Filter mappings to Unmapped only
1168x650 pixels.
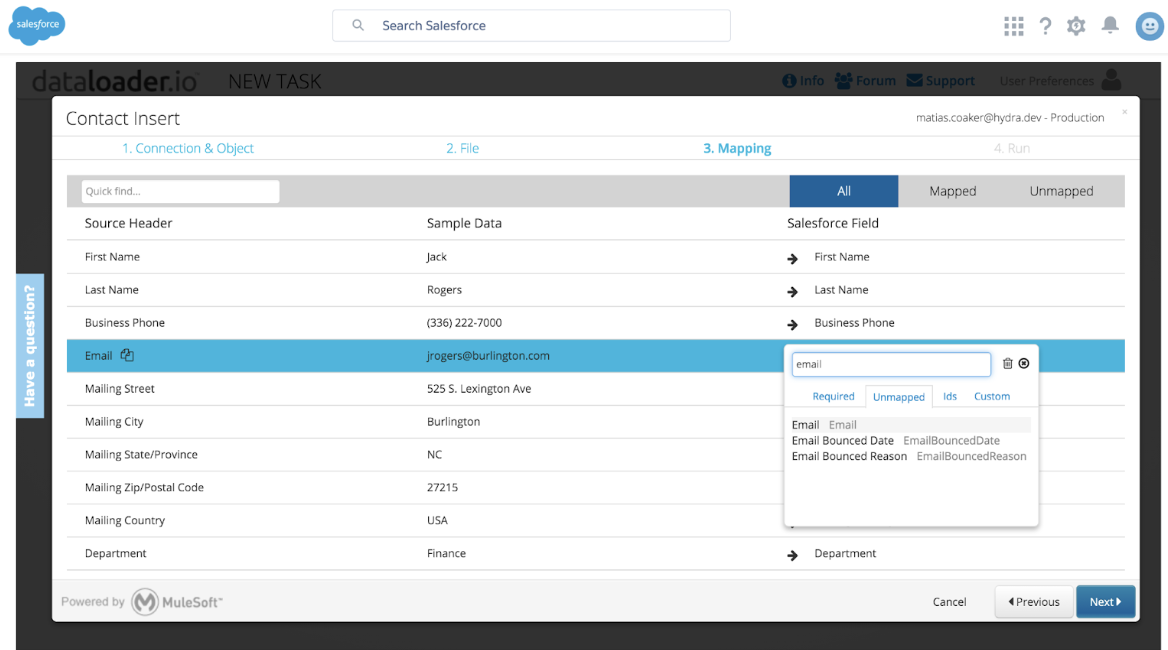(x=1061, y=191)
